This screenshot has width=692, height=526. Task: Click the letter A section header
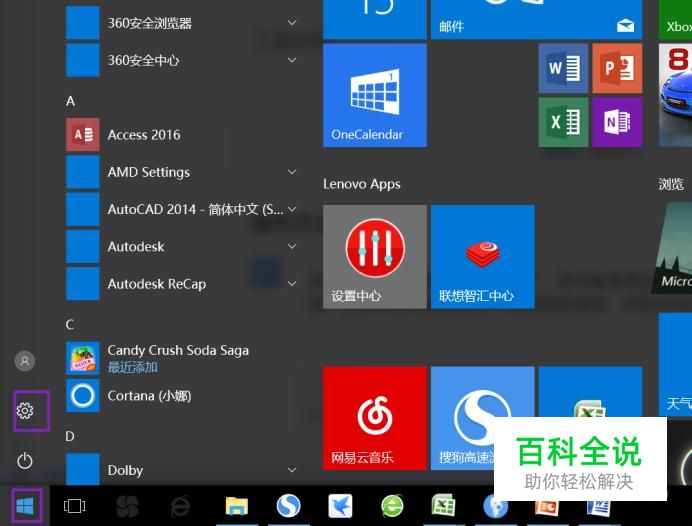click(x=70, y=101)
